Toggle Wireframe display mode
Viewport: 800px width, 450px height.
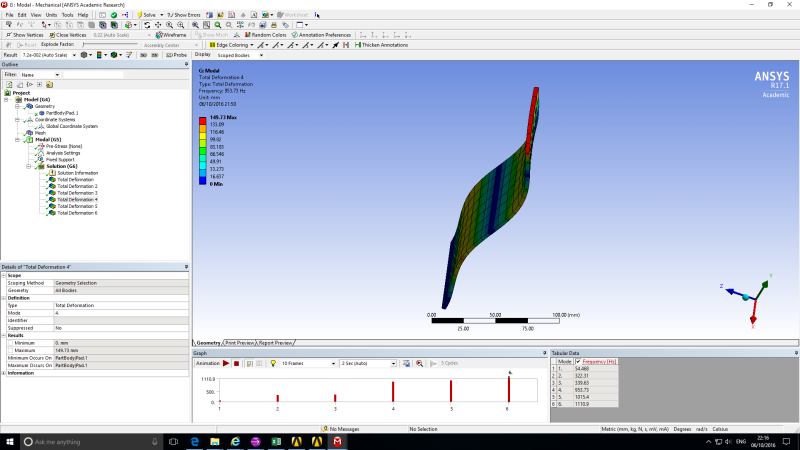tap(171, 35)
